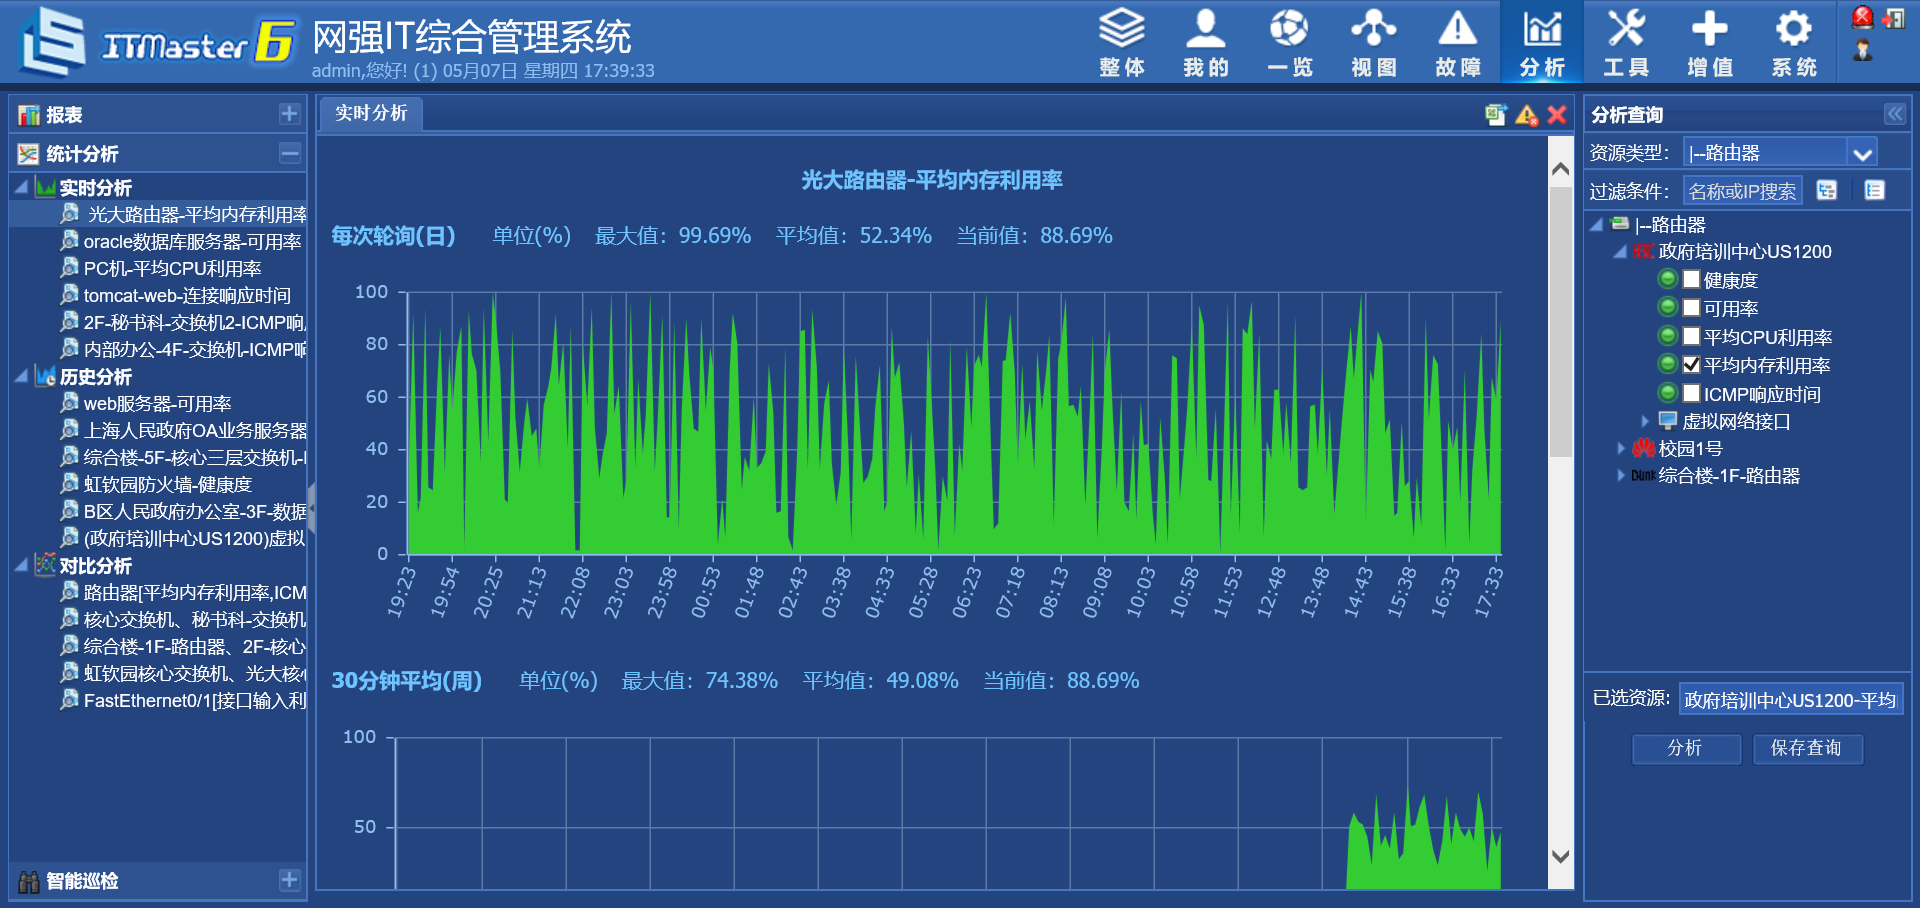Click the logout door icon
This screenshot has height=908, width=1920.
pos(1893,18)
